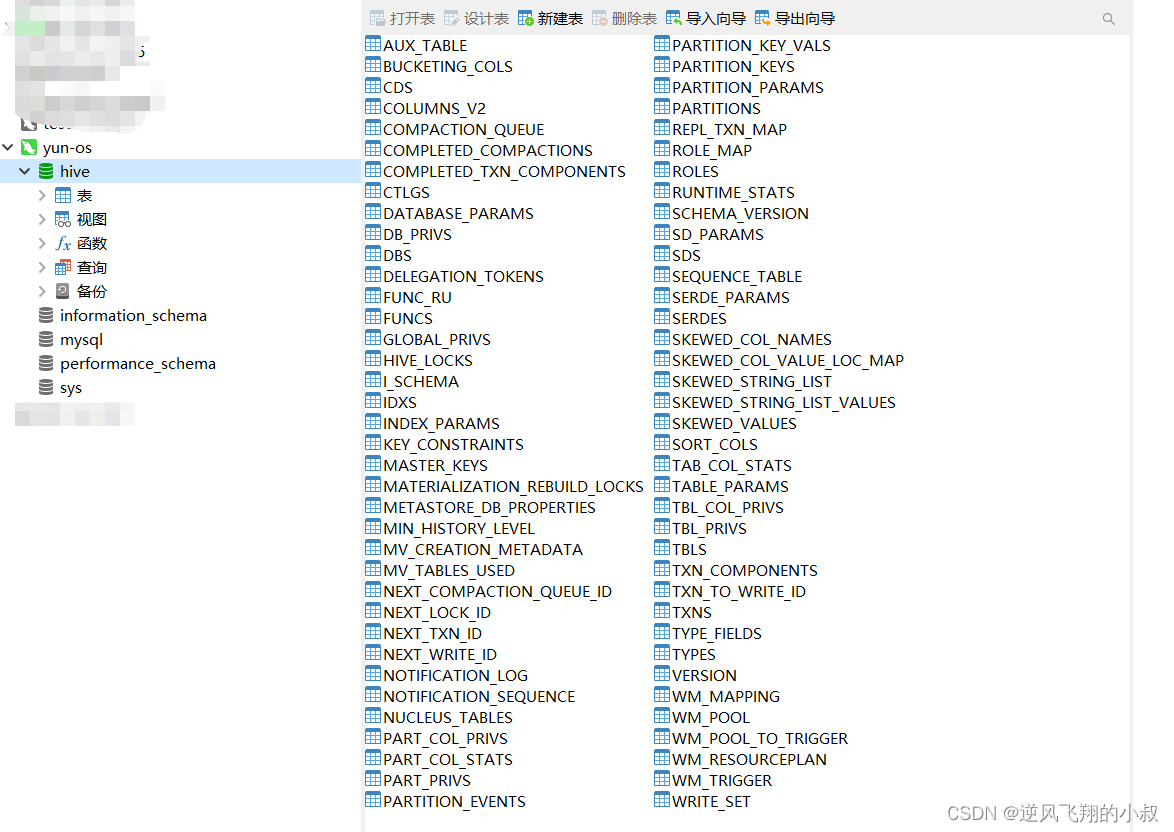Select the DELEGATION_TOKENS table name

[x=463, y=276]
